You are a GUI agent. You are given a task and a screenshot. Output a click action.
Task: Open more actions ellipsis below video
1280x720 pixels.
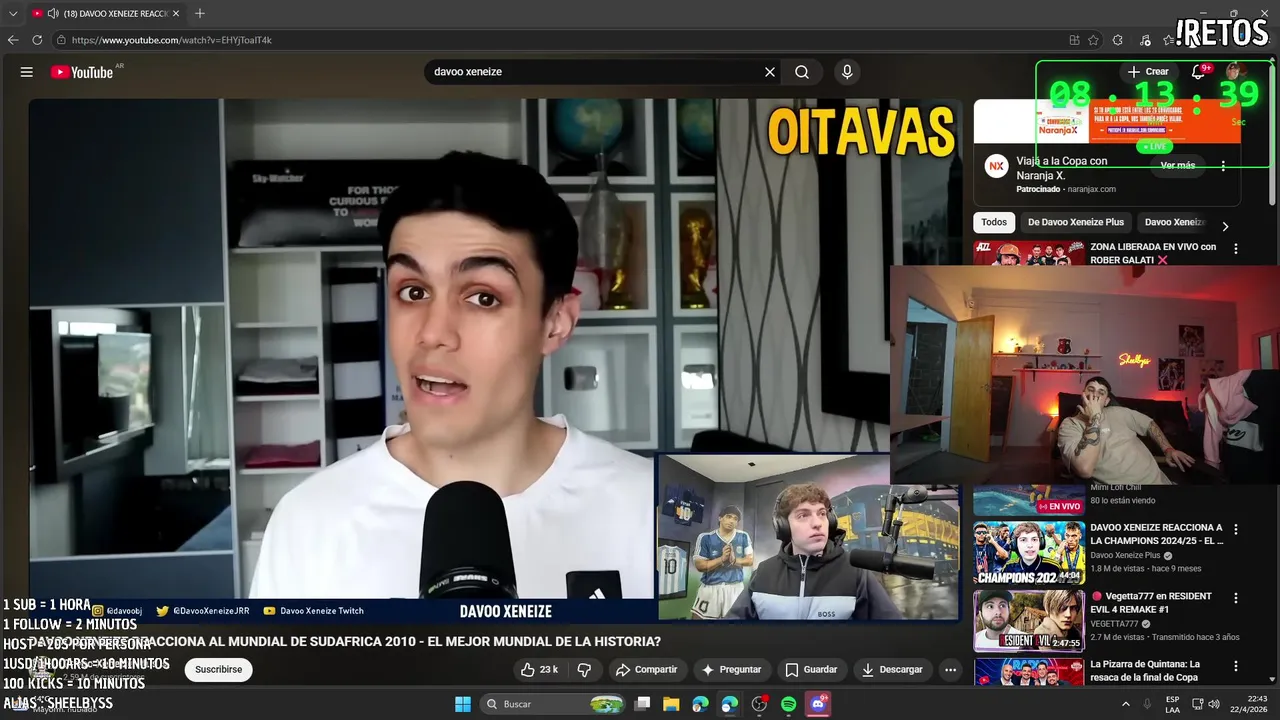coord(951,669)
